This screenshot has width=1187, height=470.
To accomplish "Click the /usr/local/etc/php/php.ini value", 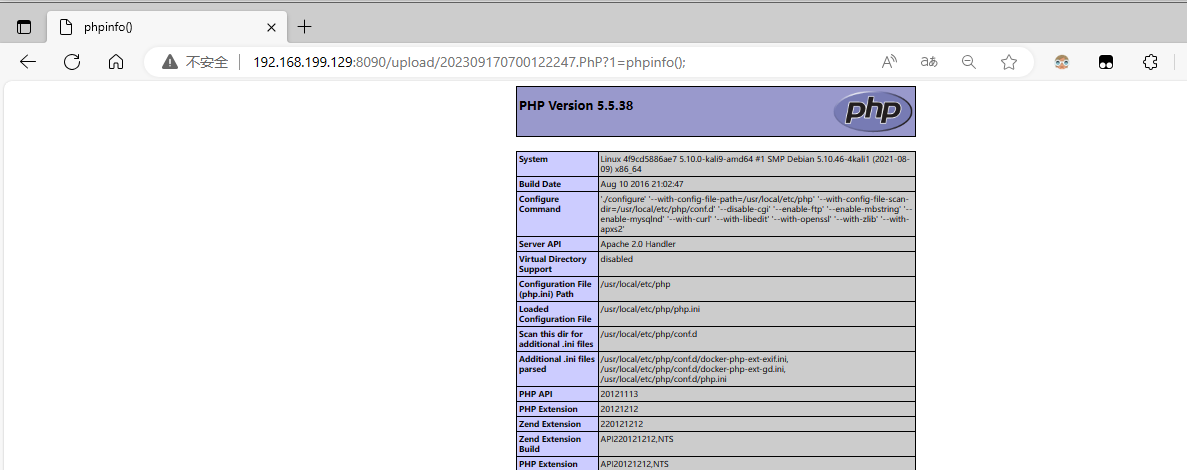I will coord(756,314).
